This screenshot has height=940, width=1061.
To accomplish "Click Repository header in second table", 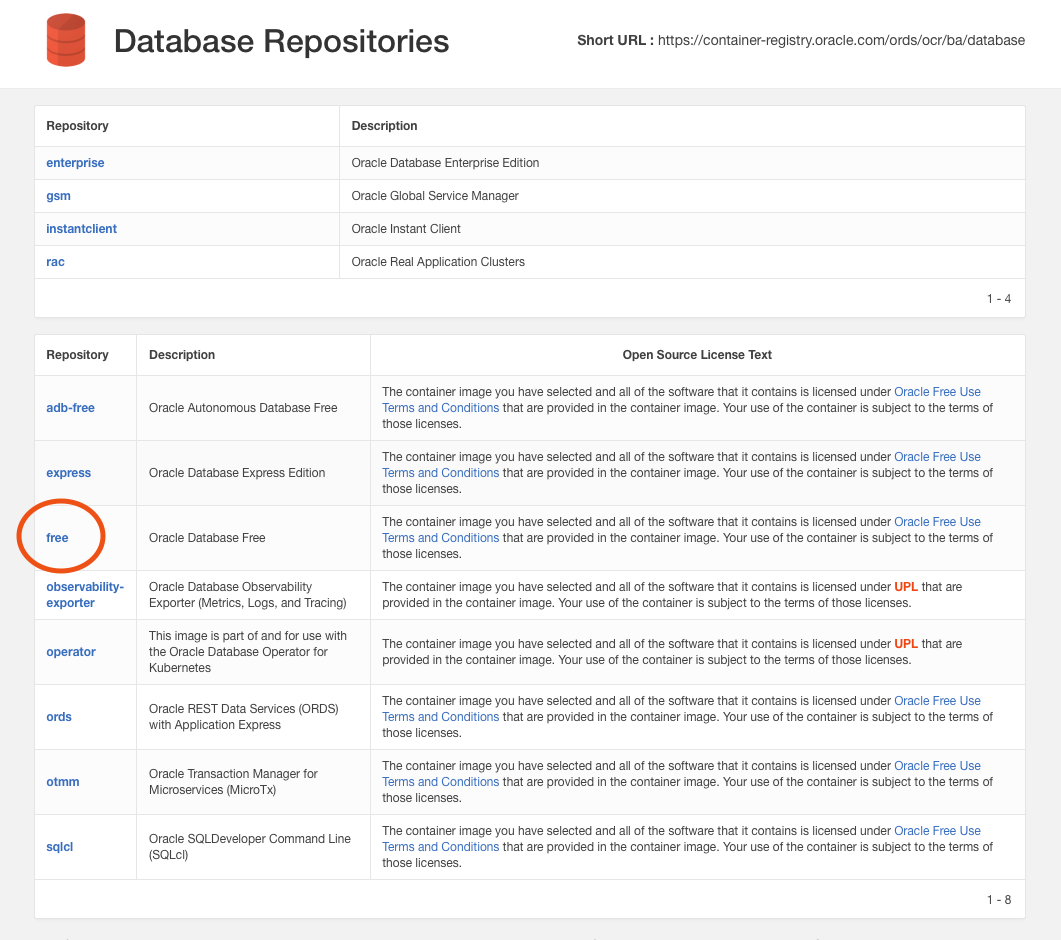I will (77, 355).
